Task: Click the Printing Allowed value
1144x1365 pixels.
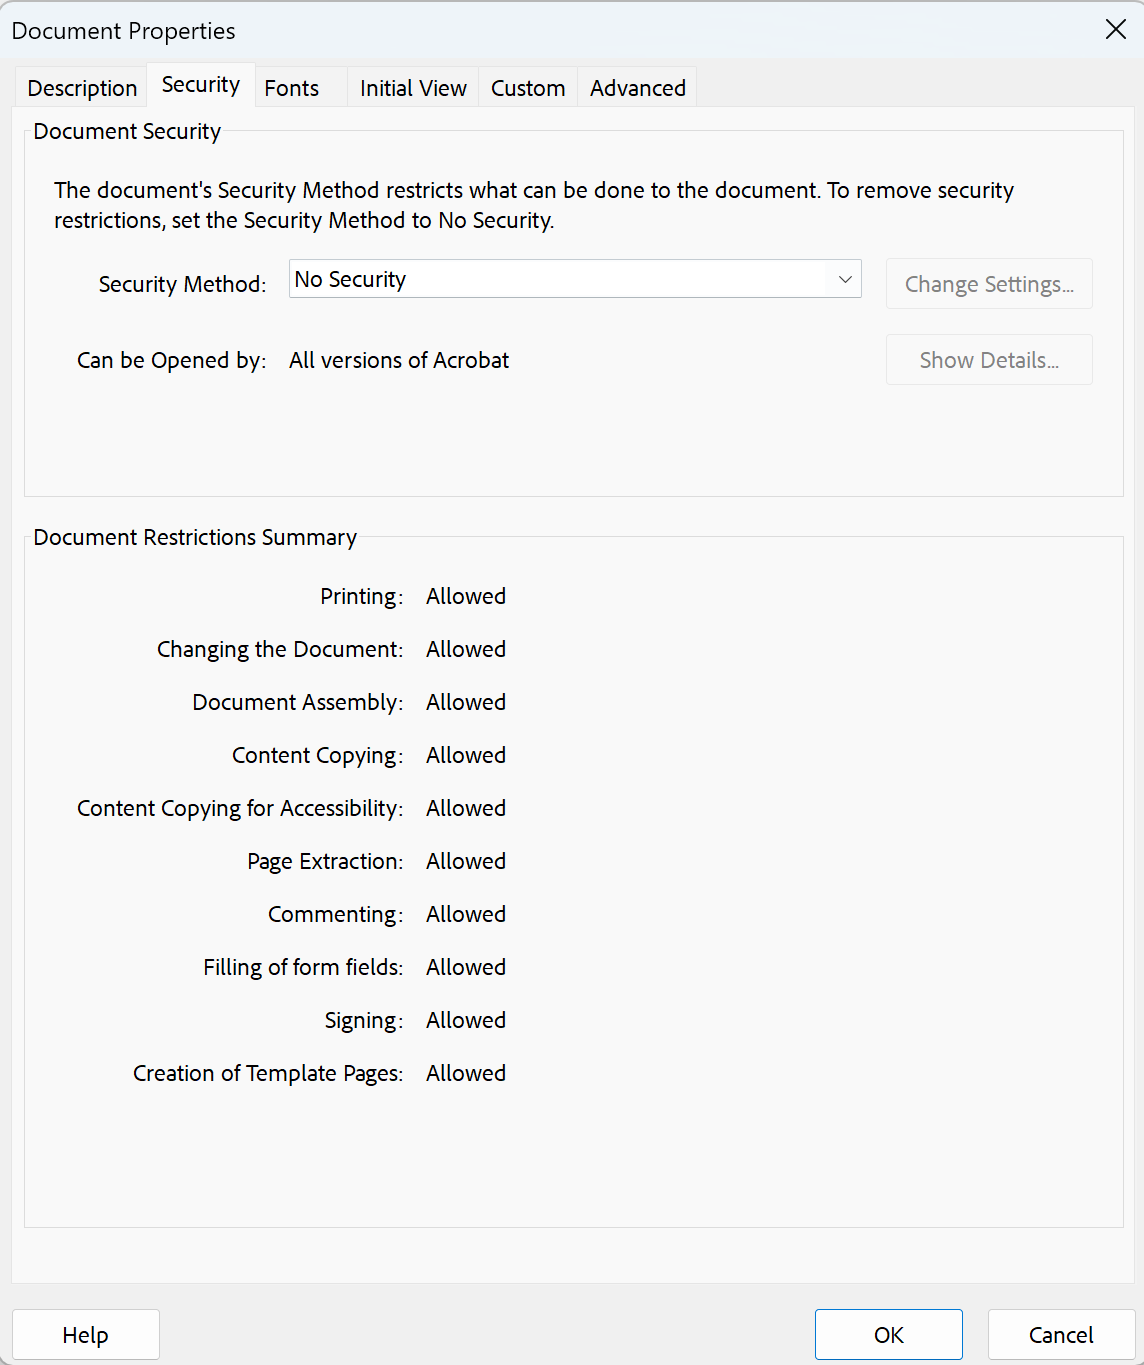Action: coord(466,596)
